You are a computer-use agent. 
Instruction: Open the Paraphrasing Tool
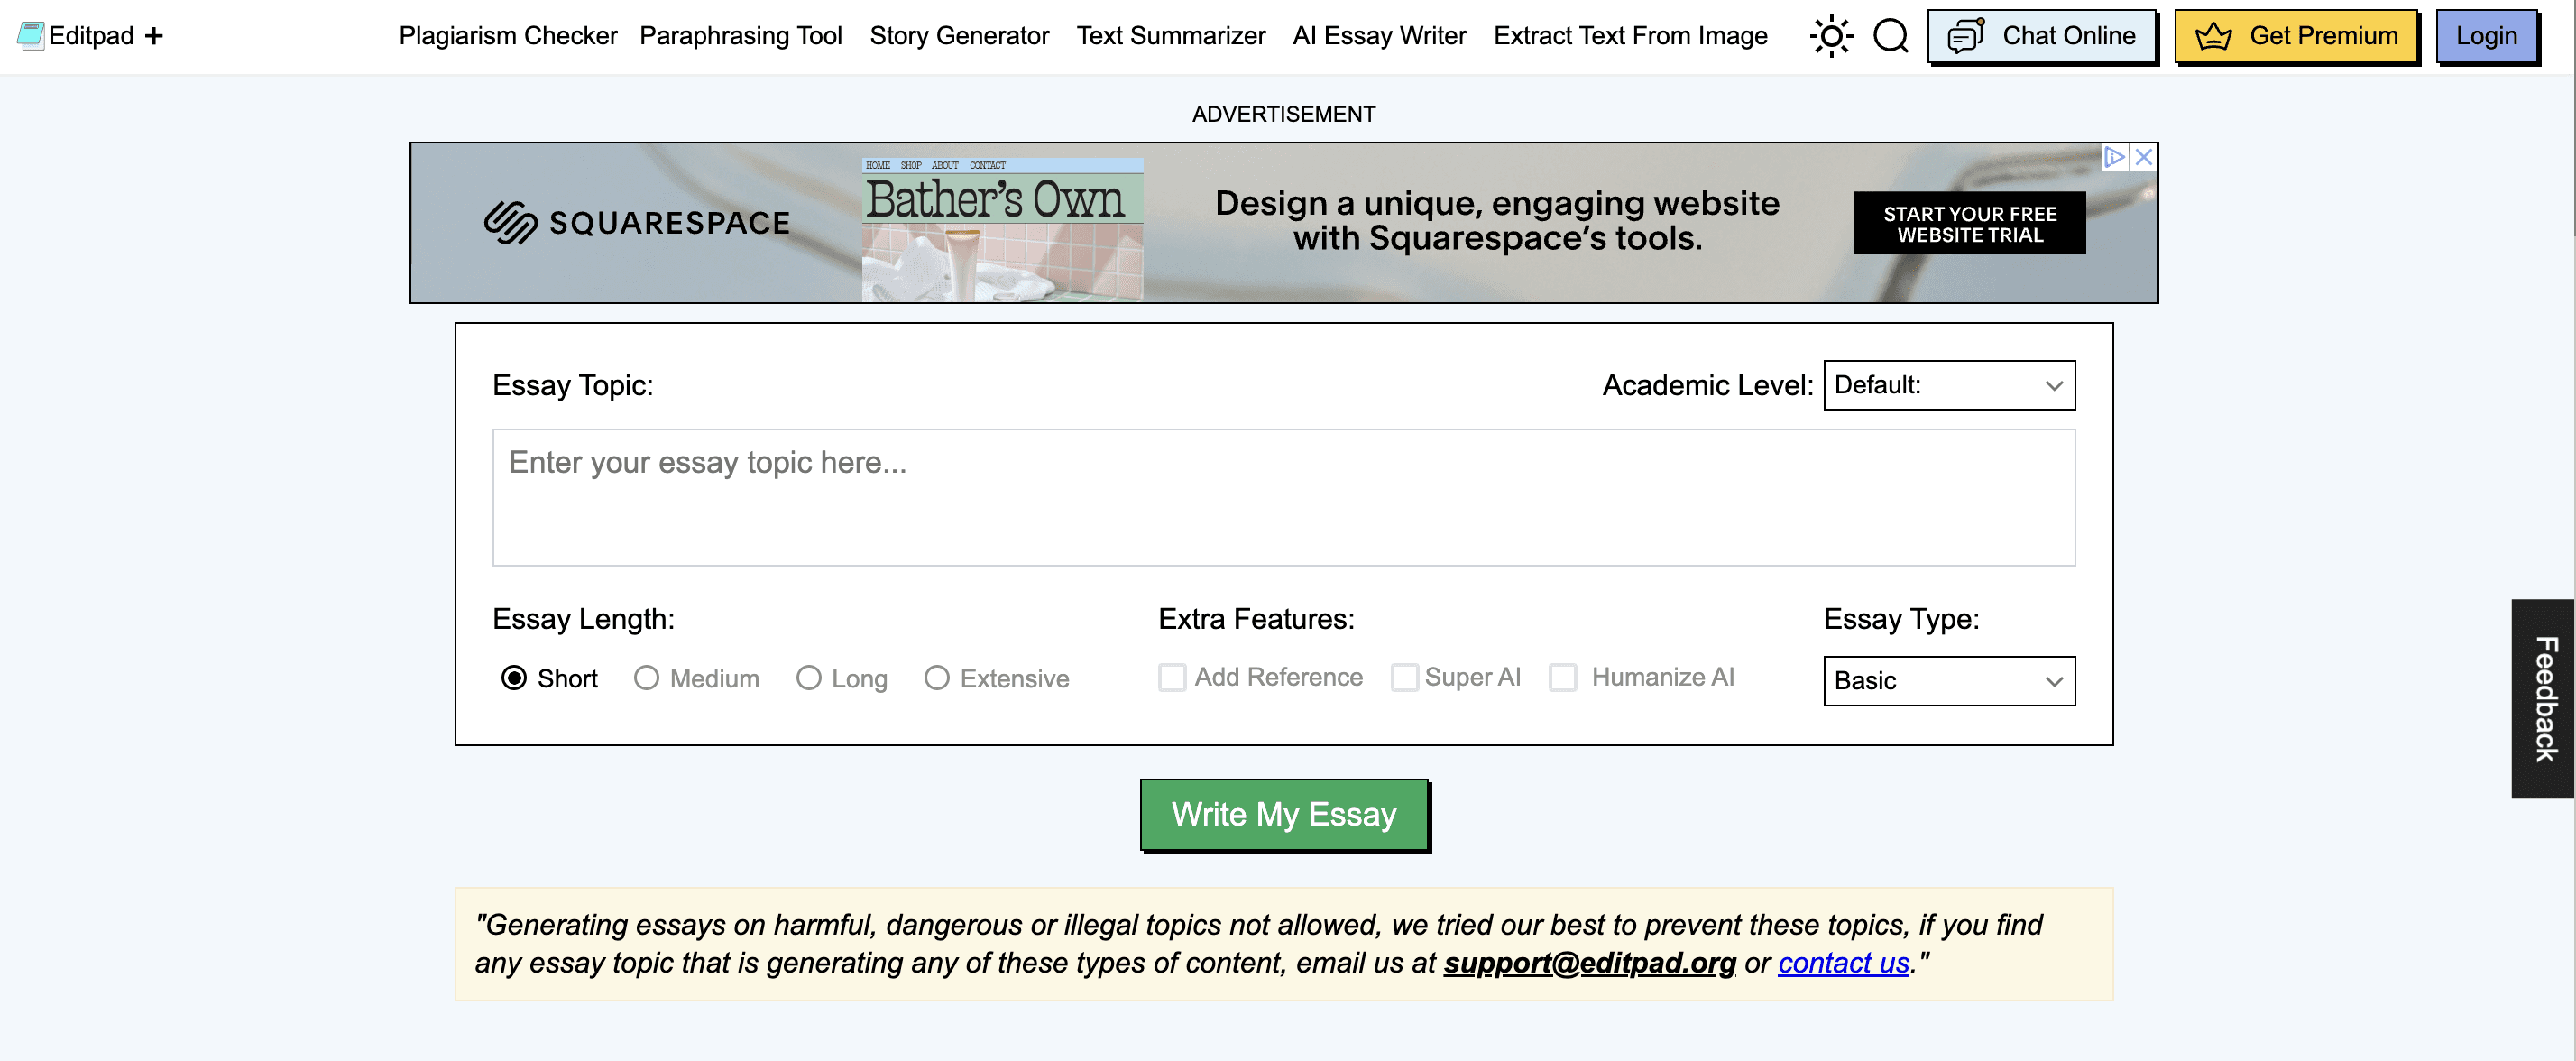click(736, 36)
